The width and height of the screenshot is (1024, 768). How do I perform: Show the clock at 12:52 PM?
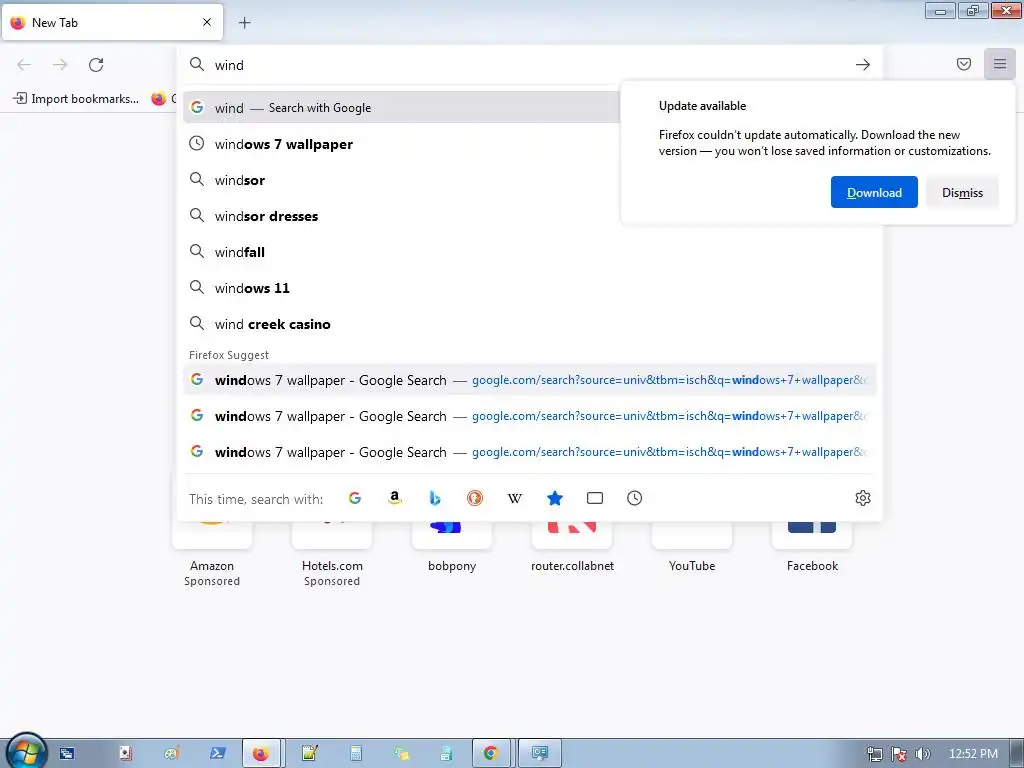click(973, 754)
